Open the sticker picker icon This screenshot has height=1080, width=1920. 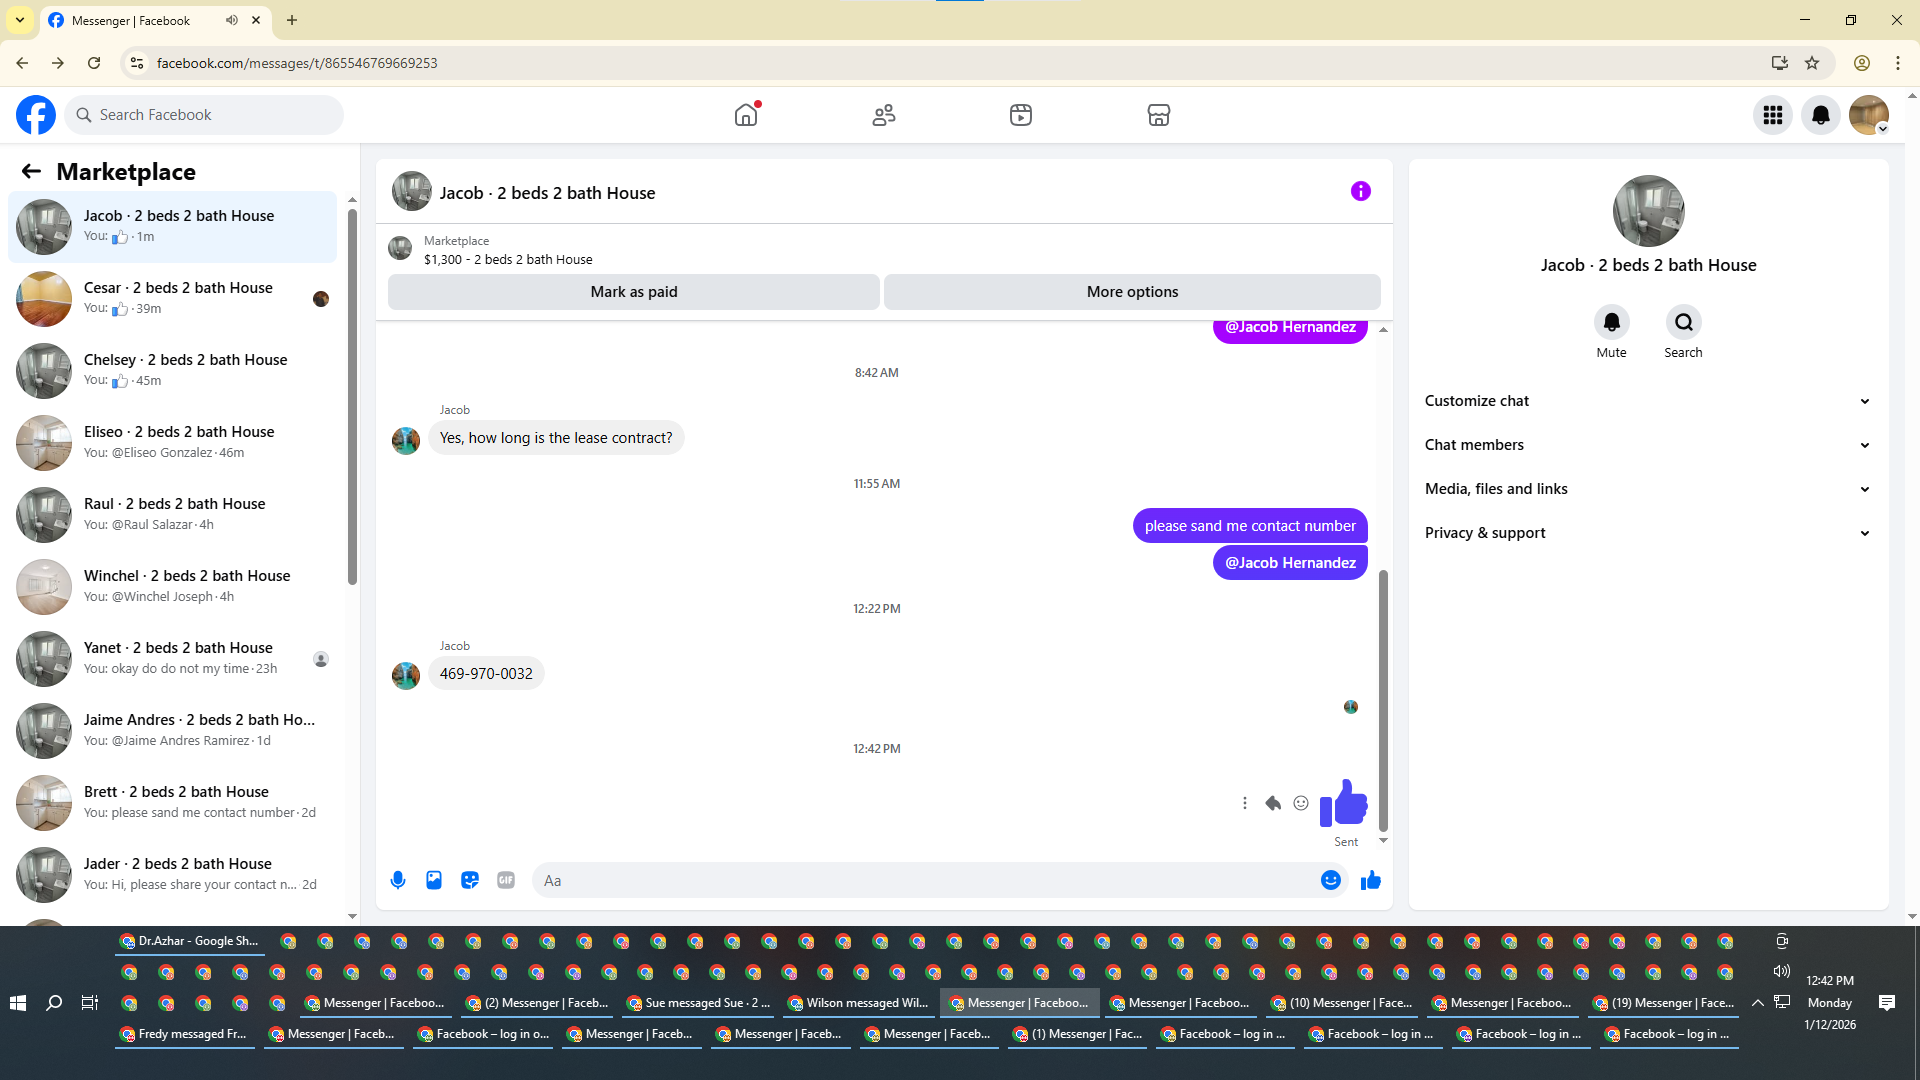[x=470, y=880]
